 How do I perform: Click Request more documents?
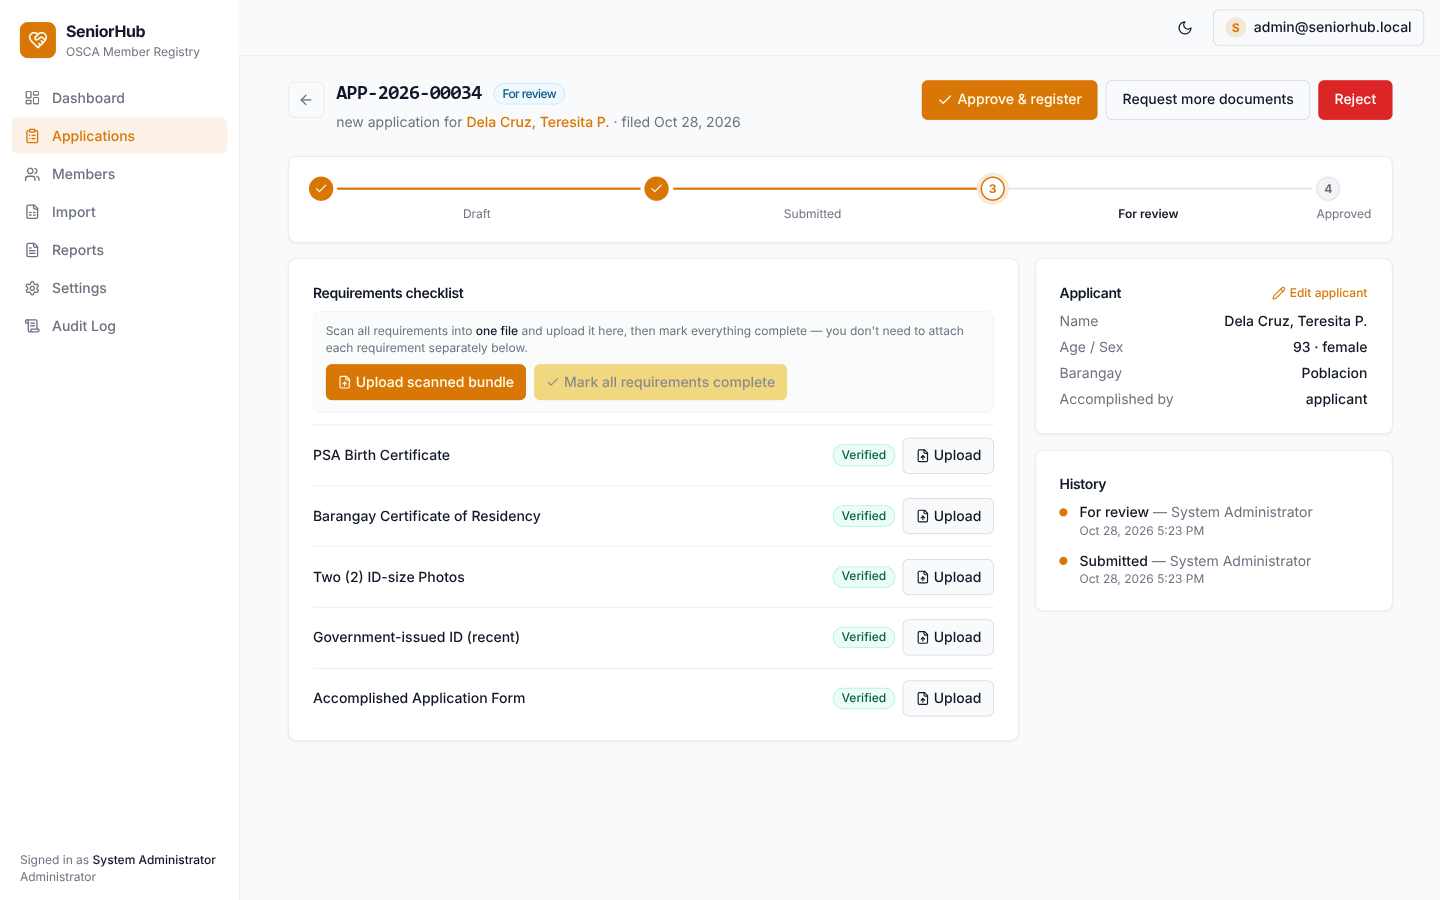pos(1207,100)
